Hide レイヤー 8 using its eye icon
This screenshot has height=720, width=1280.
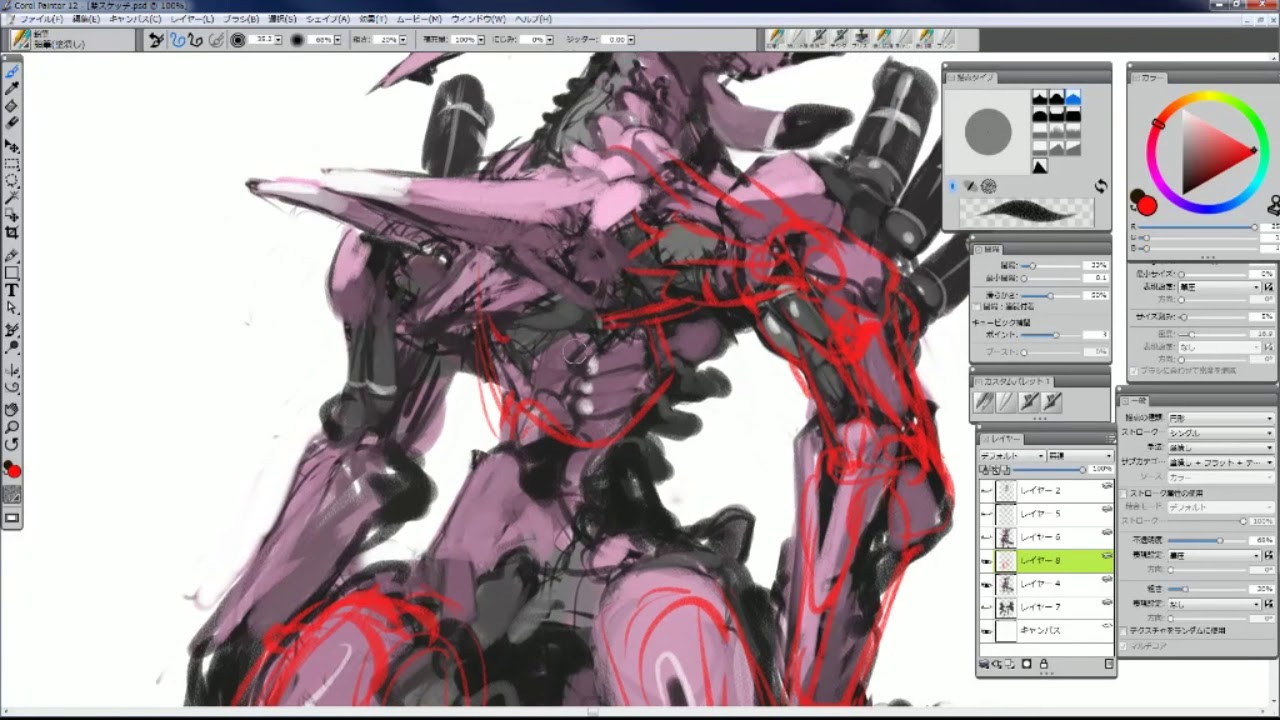point(987,561)
